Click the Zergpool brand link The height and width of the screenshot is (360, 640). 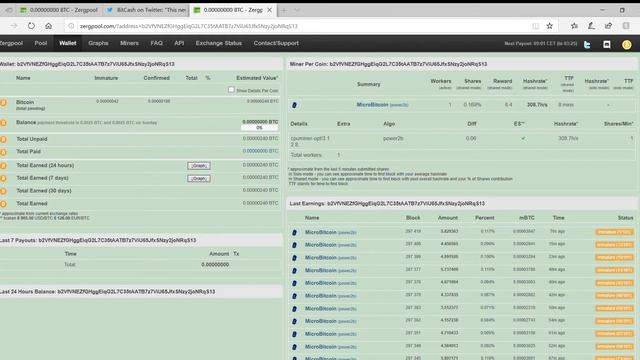(x=11, y=43)
